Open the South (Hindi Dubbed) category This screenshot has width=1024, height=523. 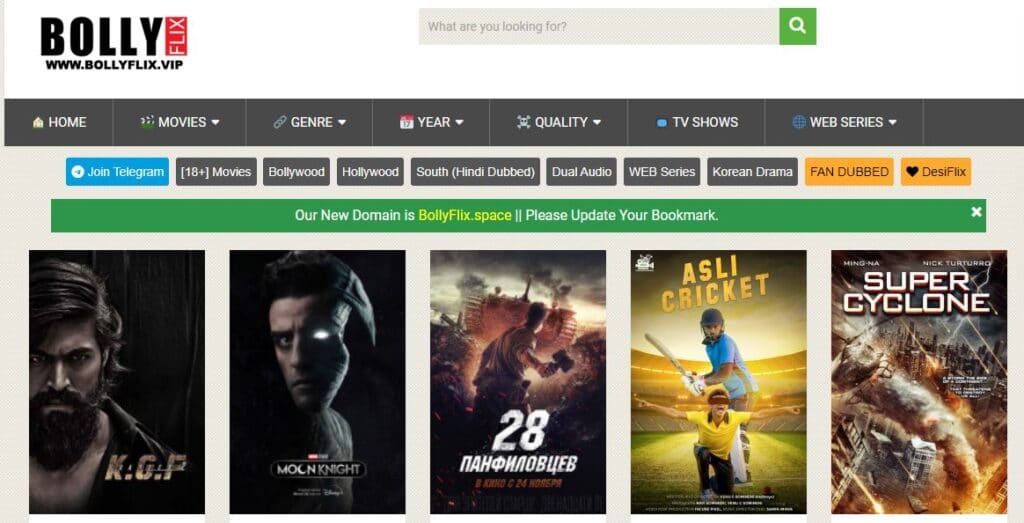click(477, 172)
